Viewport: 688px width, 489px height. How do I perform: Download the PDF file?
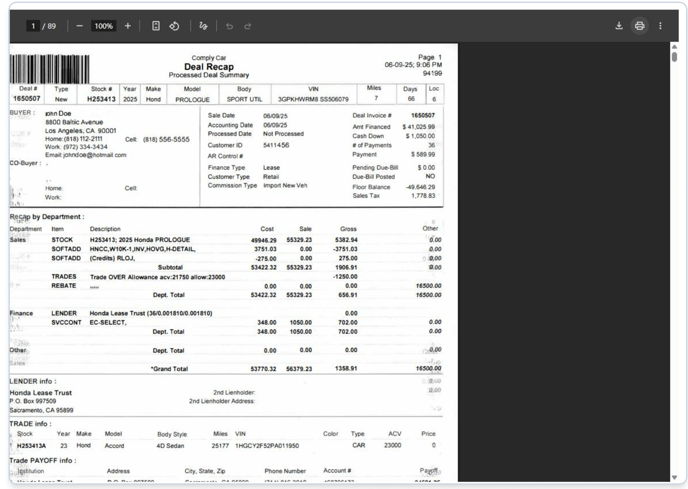coord(619,26)
